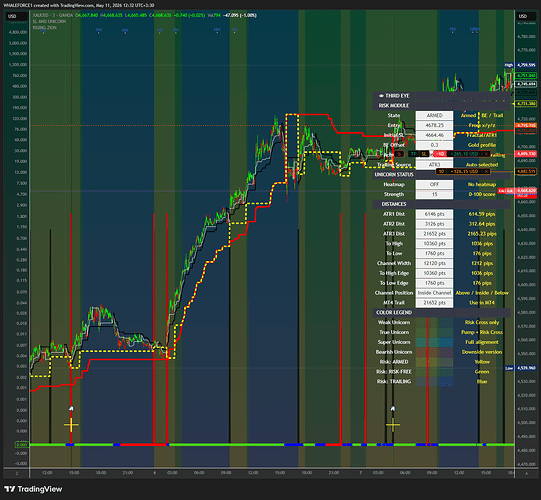Screen dimensions: 541x500
Task: Click the 12:00 label on the time axis
Action: [47, 473]
